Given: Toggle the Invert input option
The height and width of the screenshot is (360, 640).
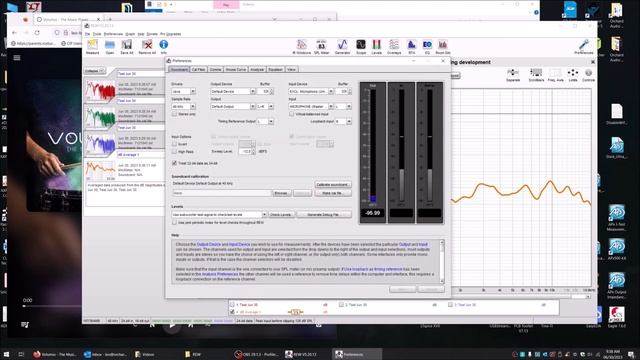Looking at the screenshot, I should [174, 144].
